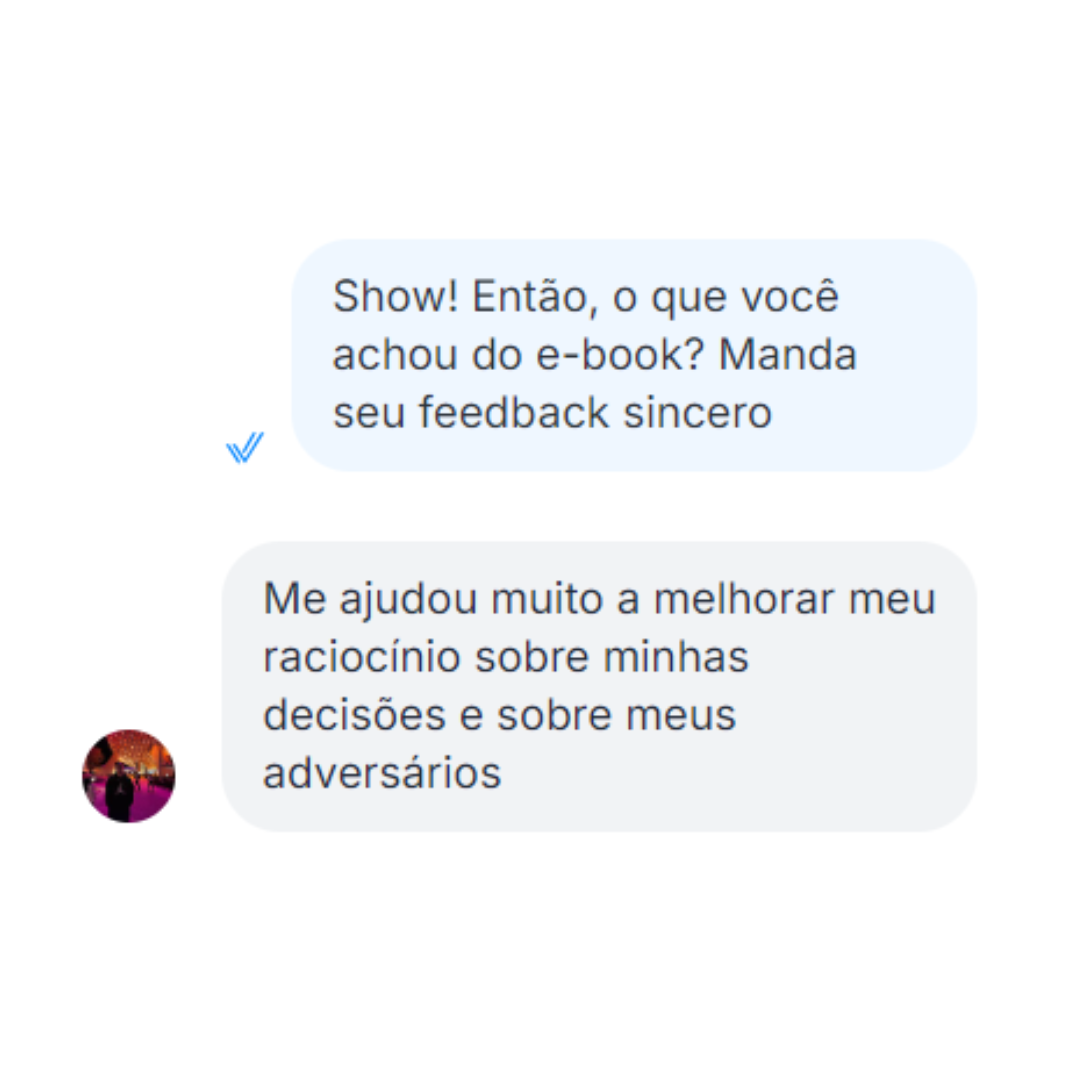Click the word "adversários" ending the reply
Image resolution: width=1080 pixels, height=1080 pixels.
tap(382, 773)
